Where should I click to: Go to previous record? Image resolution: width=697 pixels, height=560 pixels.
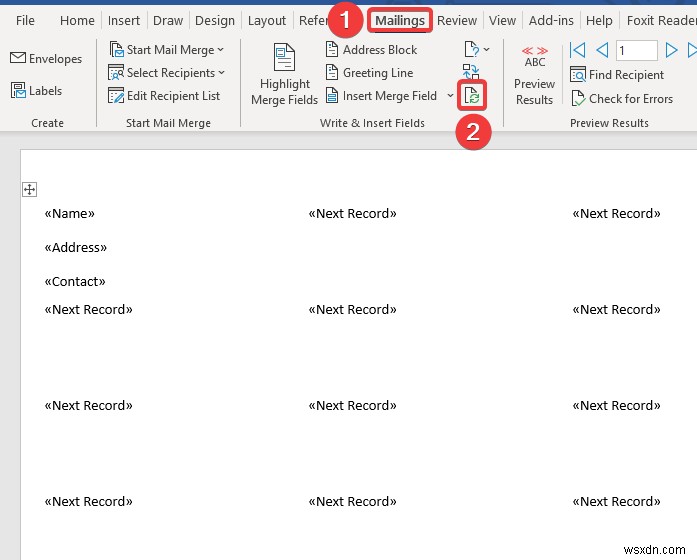pyautogui.click(x=602, y=50)
